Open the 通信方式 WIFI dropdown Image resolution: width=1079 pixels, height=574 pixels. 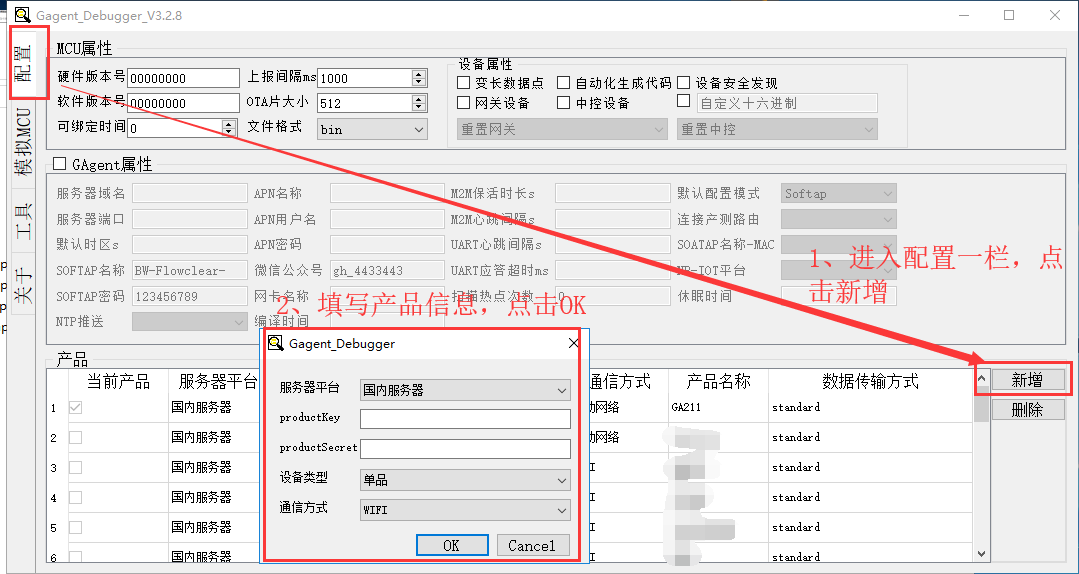pyautogui.click(x=465, y=510)
